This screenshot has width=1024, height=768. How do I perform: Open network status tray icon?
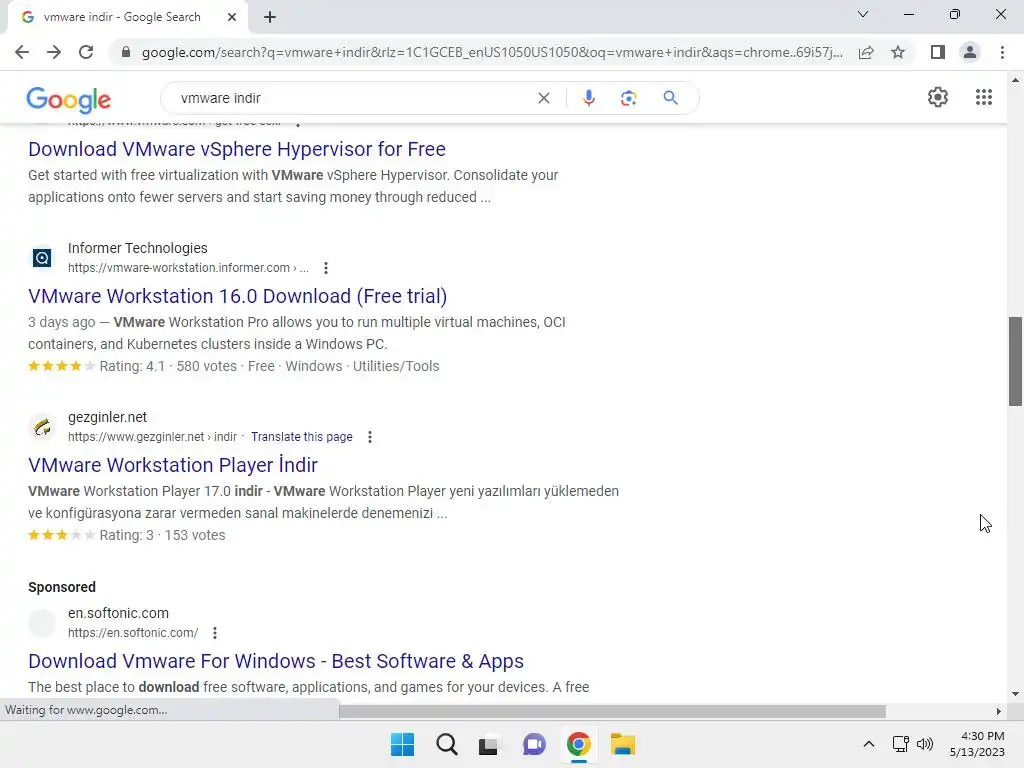pyautogui.click(x=901, y=744)
